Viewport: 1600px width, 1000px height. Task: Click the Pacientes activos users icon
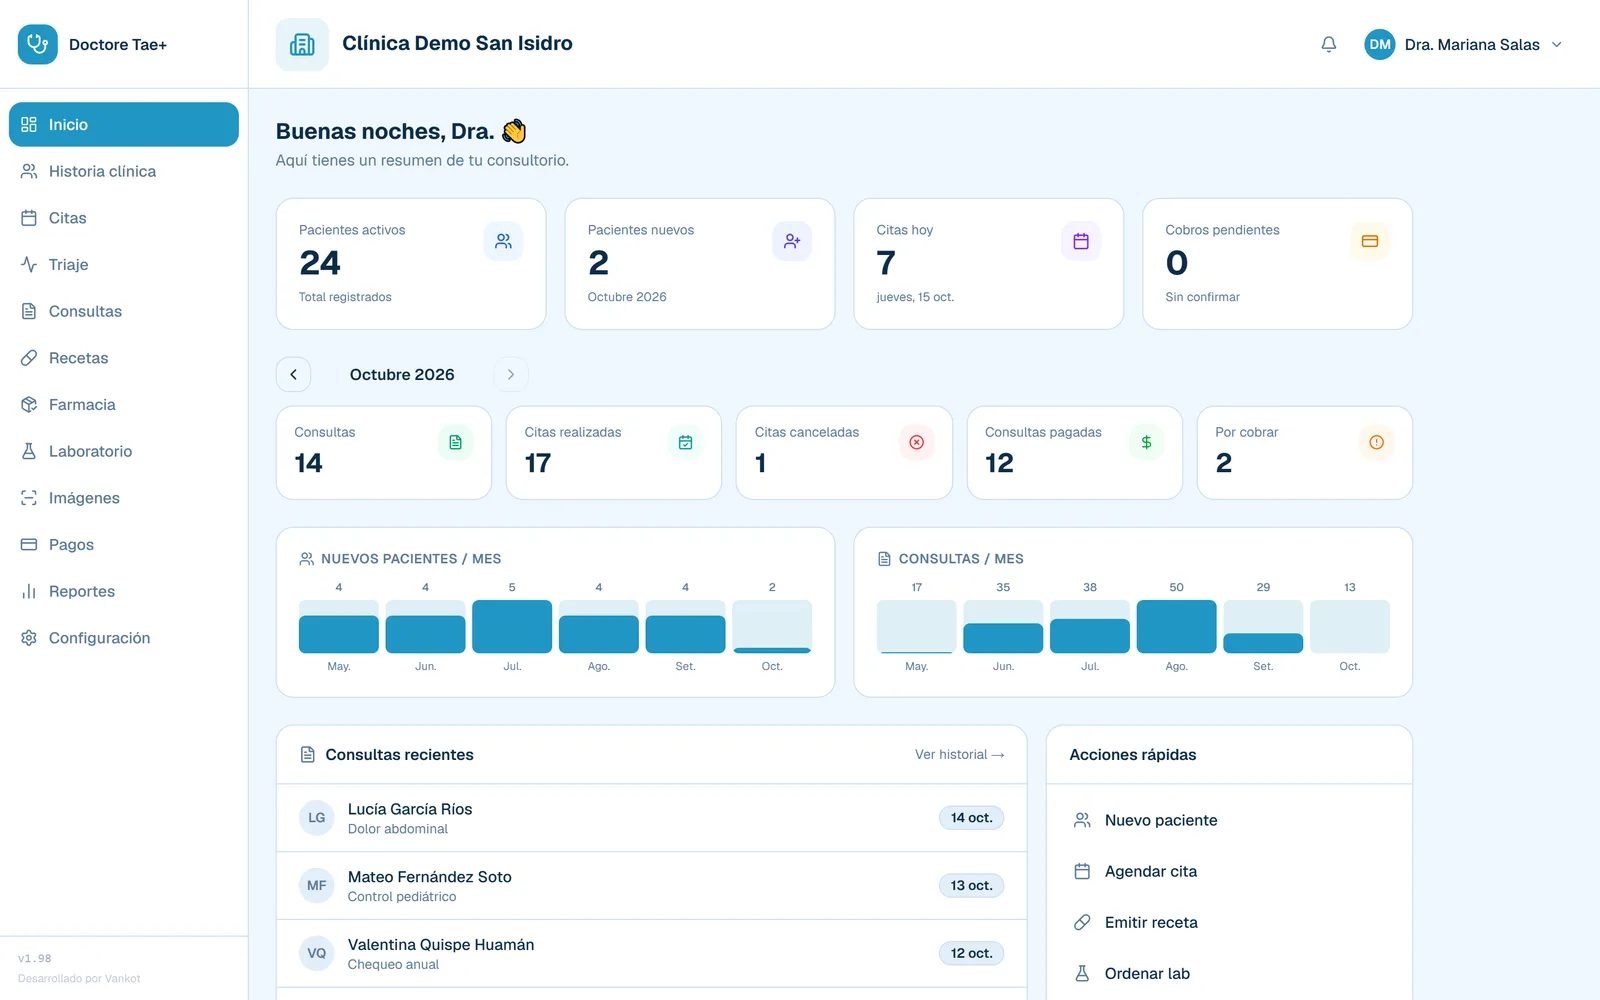pyautogui.click(x=503, y=241)
